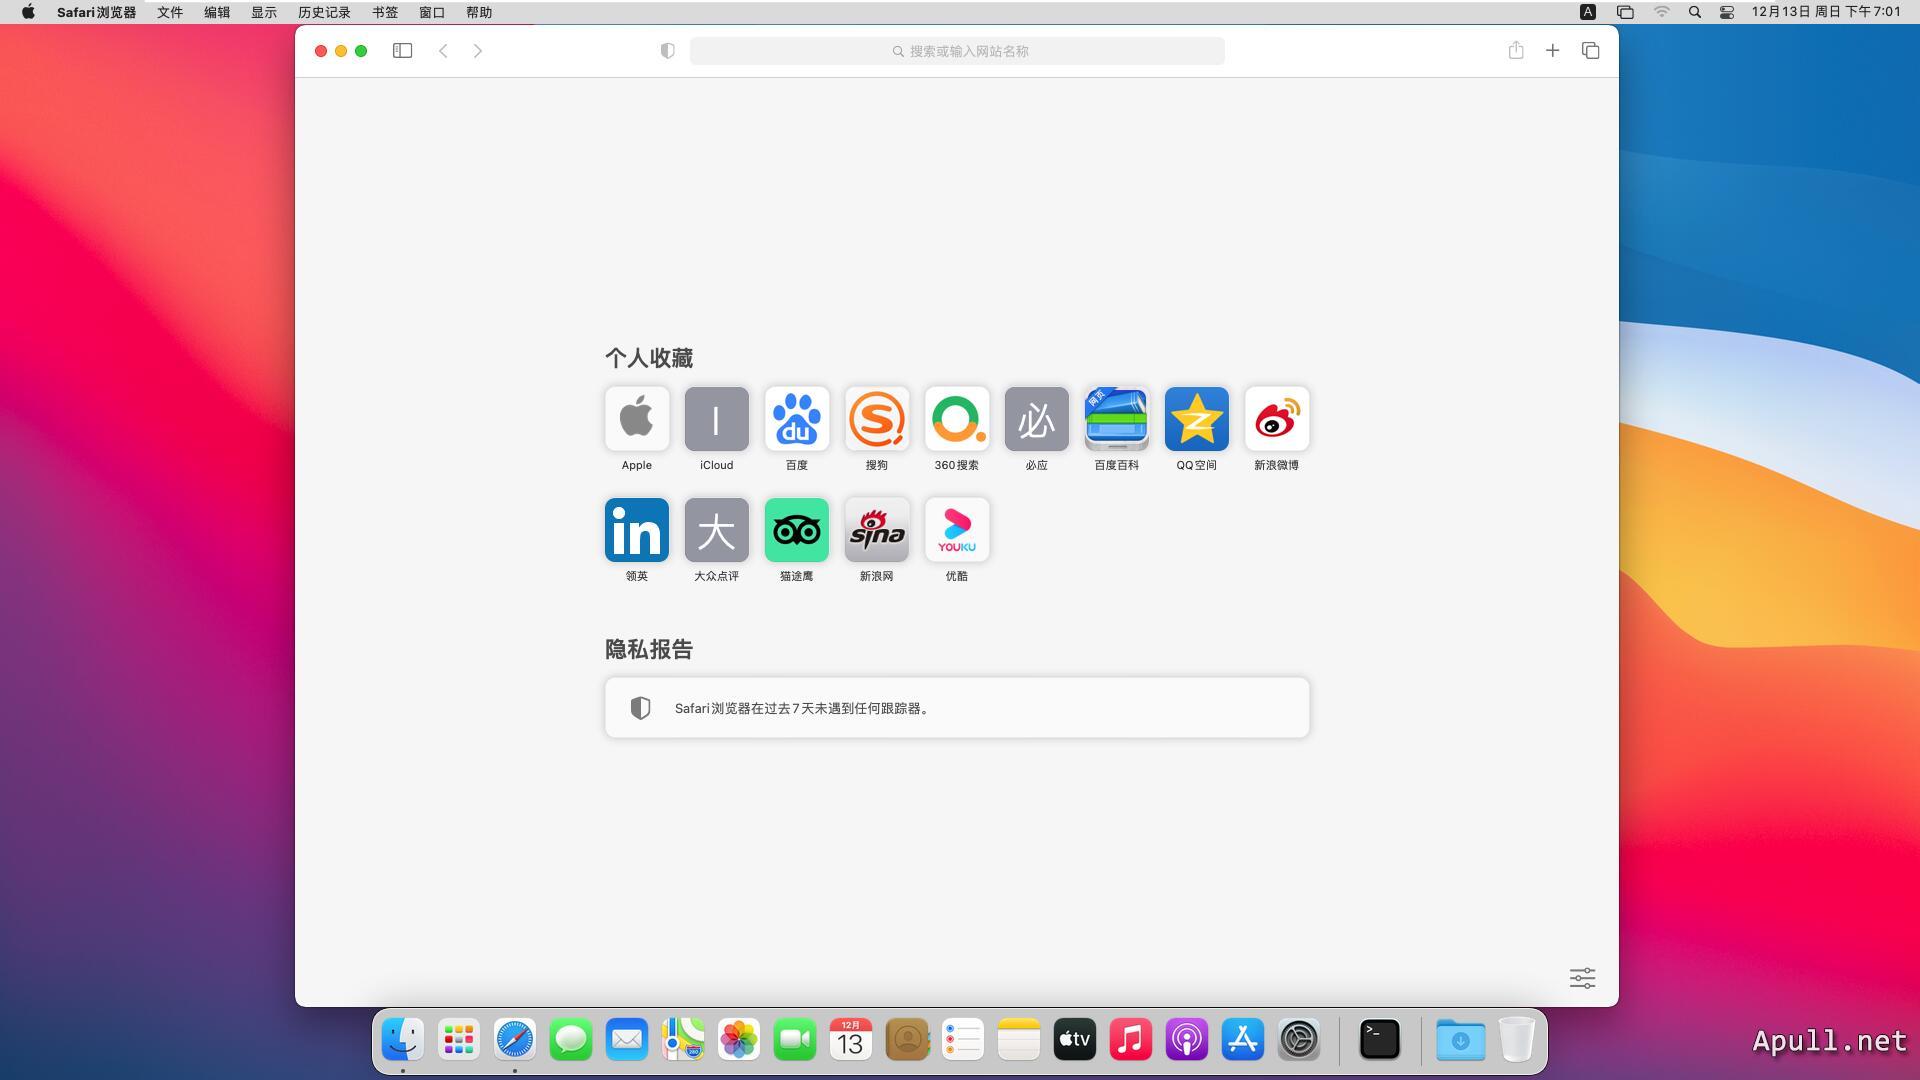Open the 帮助 menu
The image size is (1920, 1080).
(479, 12)
